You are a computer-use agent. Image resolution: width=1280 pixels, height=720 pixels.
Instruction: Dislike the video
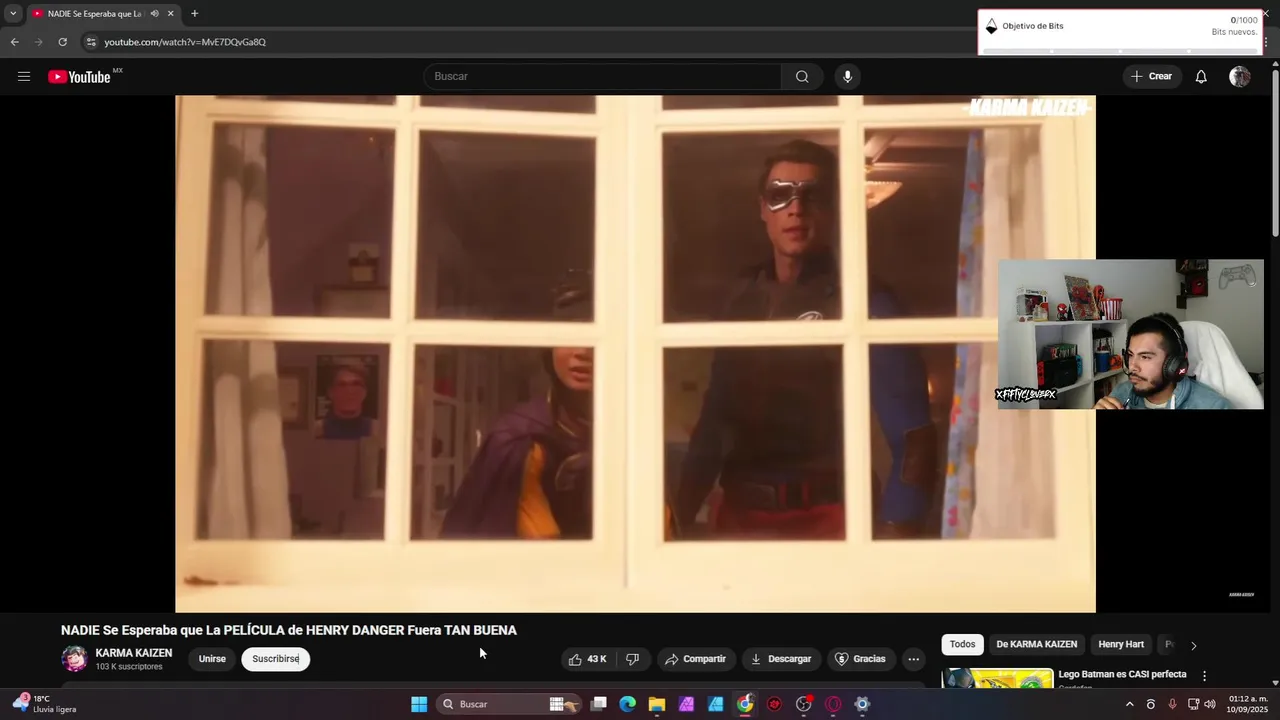pyautogui.click(x=632, y=659)
